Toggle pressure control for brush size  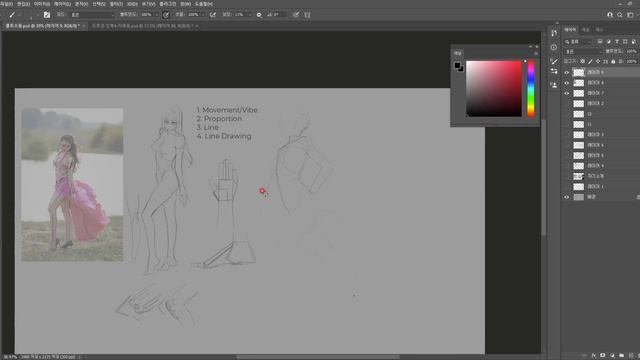tap(296, 15)
